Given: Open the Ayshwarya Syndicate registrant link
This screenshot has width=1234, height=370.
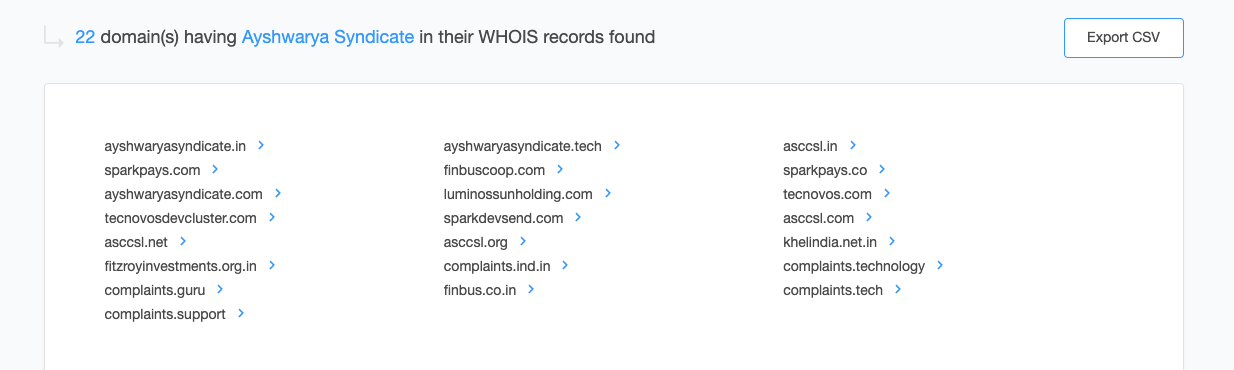Looking at the screenshot, I should pyautogui.click(x=328, y=37).
